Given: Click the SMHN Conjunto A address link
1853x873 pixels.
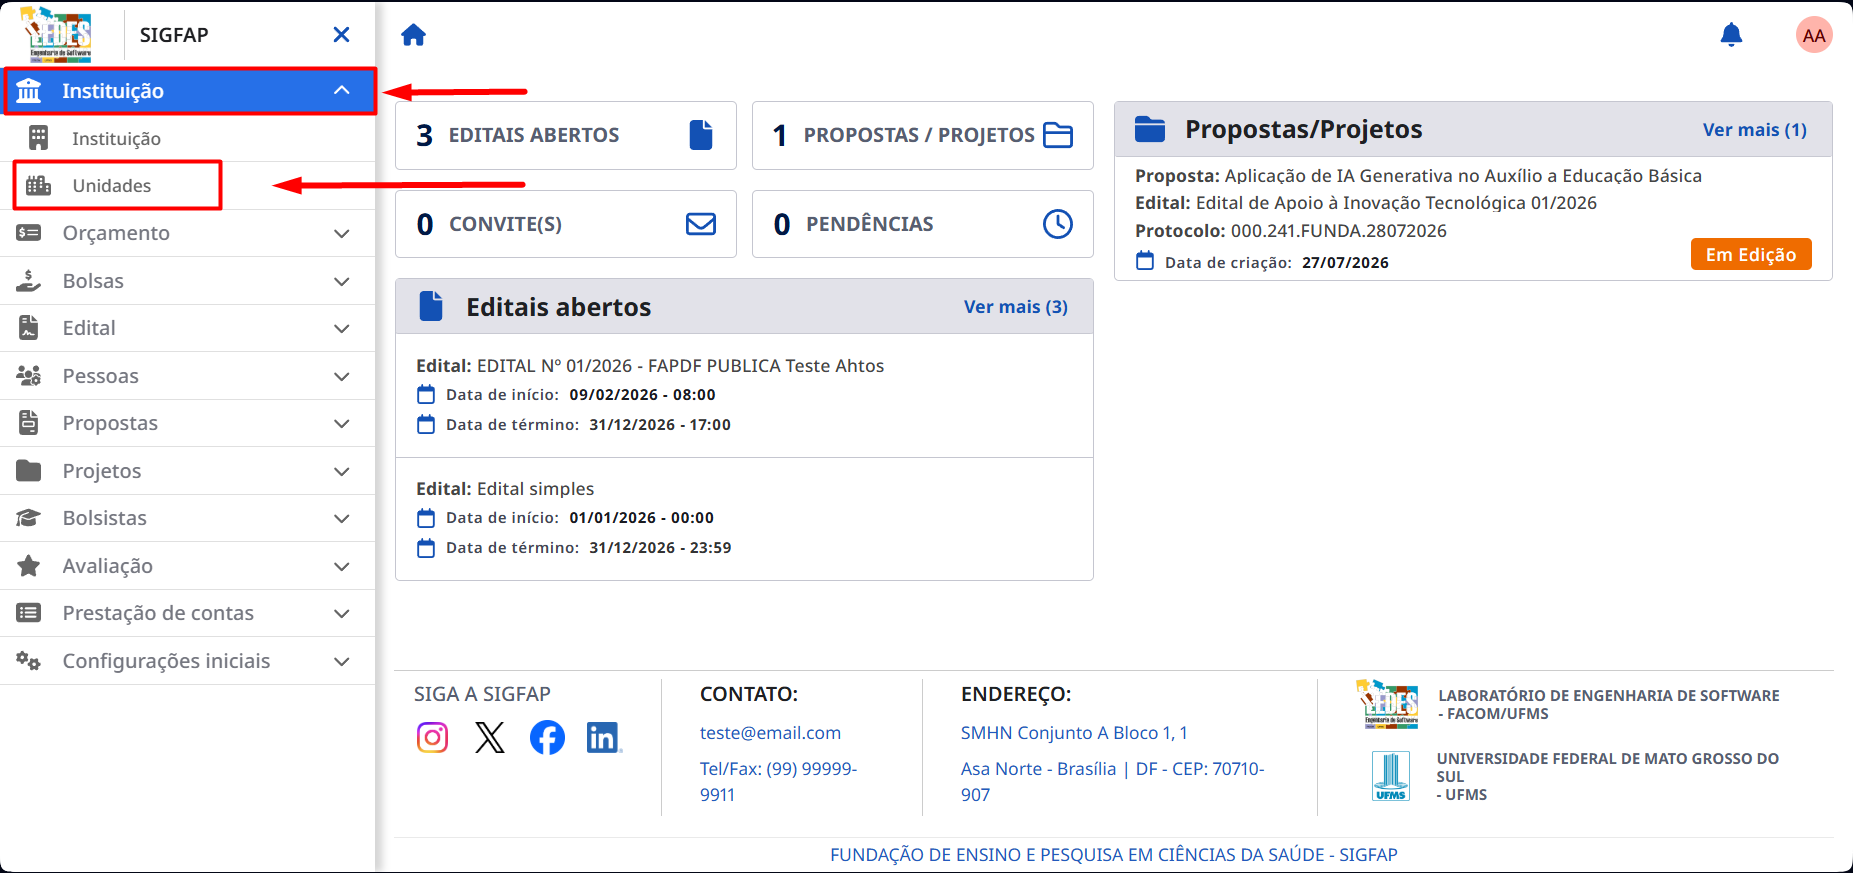Looking at the screenshot, I should (x=1074, y=733).
